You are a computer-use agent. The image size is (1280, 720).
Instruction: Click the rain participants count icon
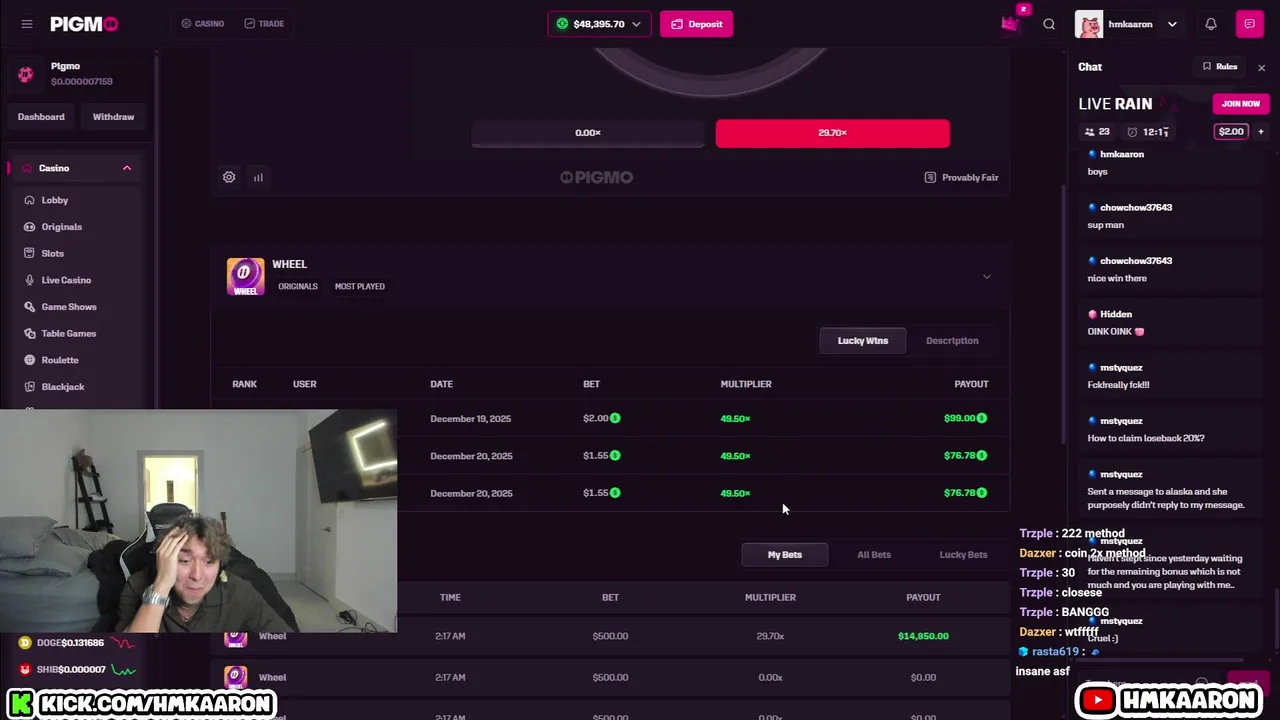coord(1090,131)
